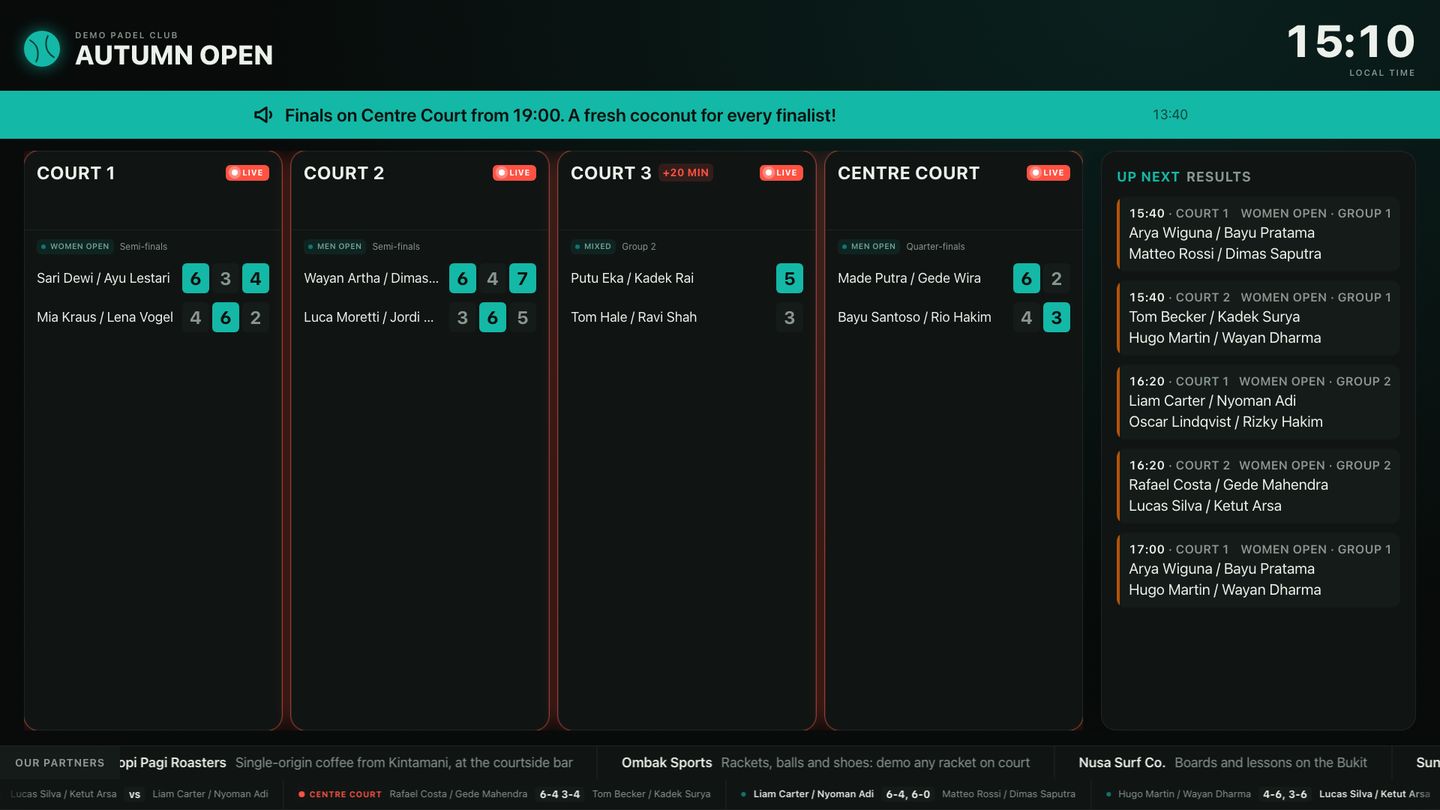The image size is (1440, 810).
Task: Click the Finals on Centre Court announcement text
Action: coord(560,115)
